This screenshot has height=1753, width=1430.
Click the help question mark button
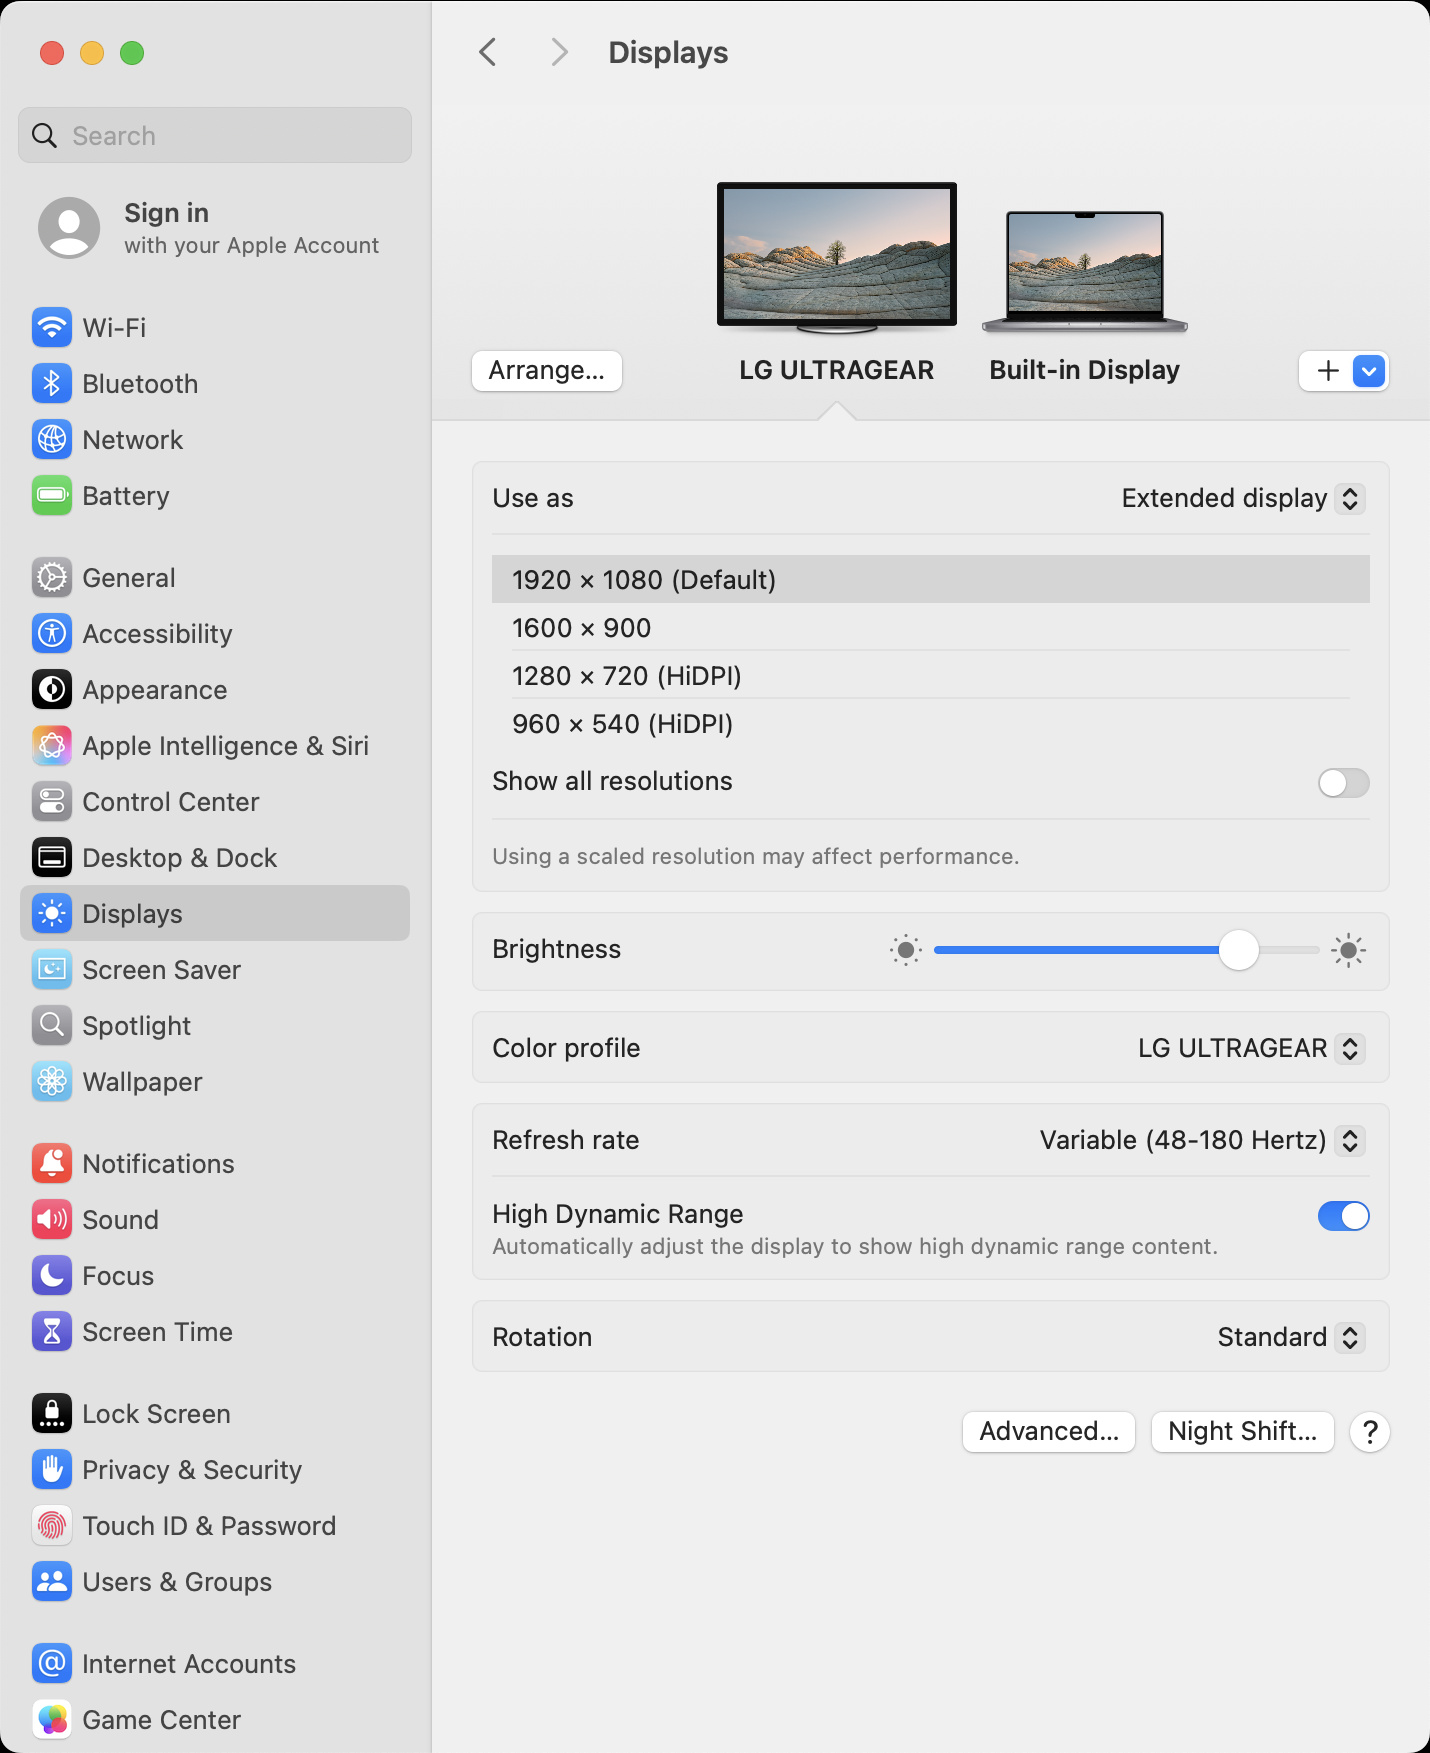(x=1369, y=1431)
